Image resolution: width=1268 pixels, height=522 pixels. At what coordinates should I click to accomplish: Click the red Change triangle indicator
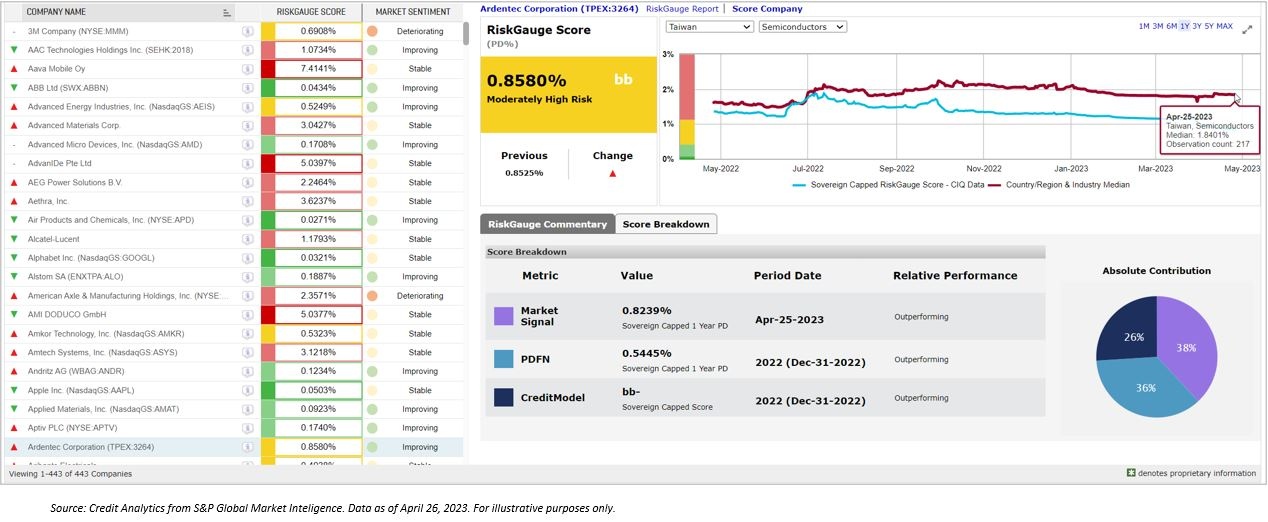click(612, 173)
